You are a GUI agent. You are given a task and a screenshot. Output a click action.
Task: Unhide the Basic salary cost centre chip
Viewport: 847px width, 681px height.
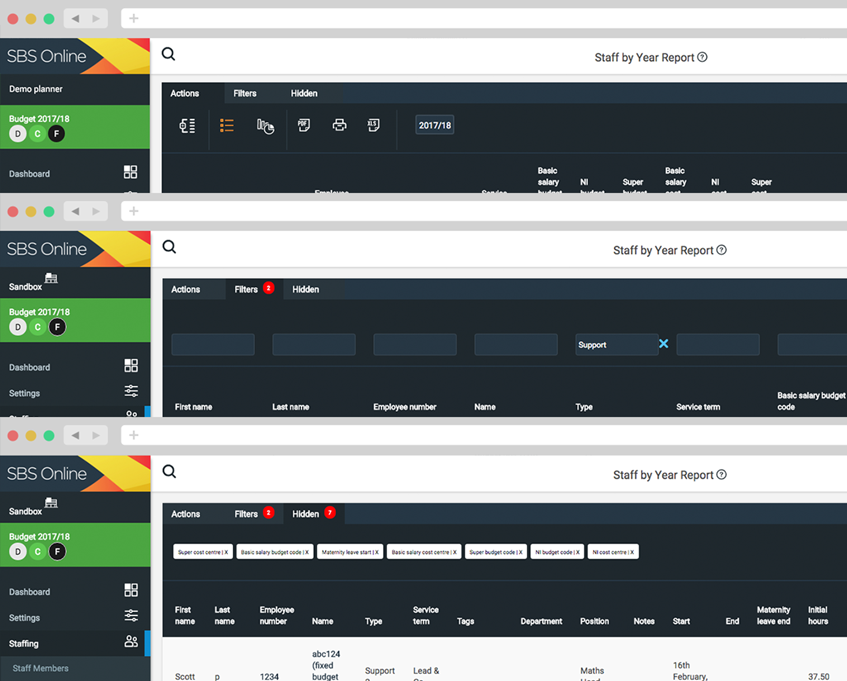click(x=424, y=552)
